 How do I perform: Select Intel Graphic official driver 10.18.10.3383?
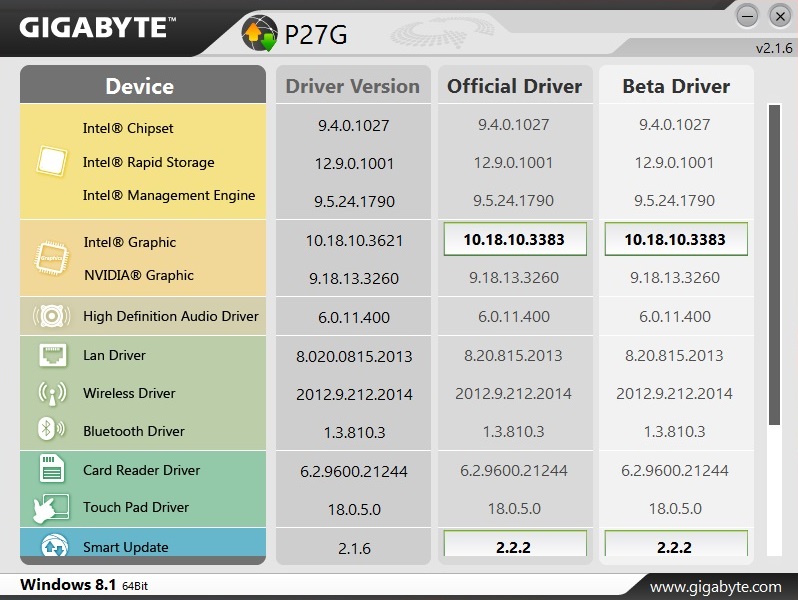click(x=515, y=240)
